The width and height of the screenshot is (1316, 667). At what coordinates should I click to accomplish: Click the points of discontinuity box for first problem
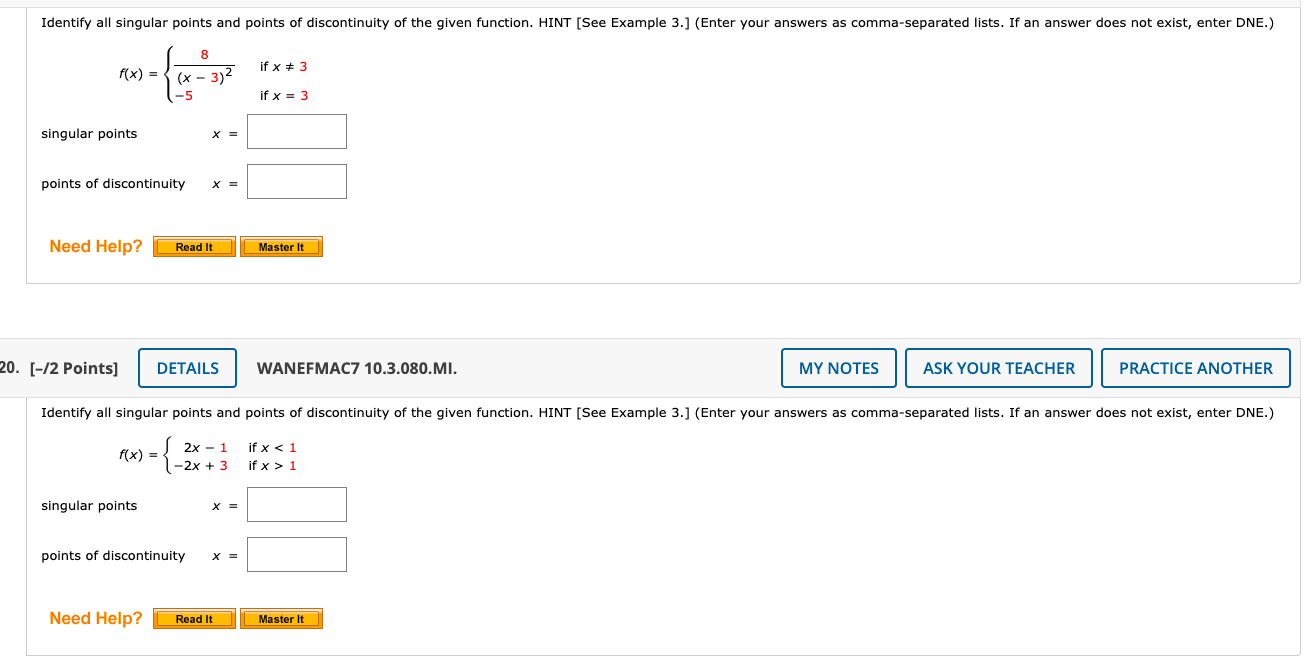(296, 181)
